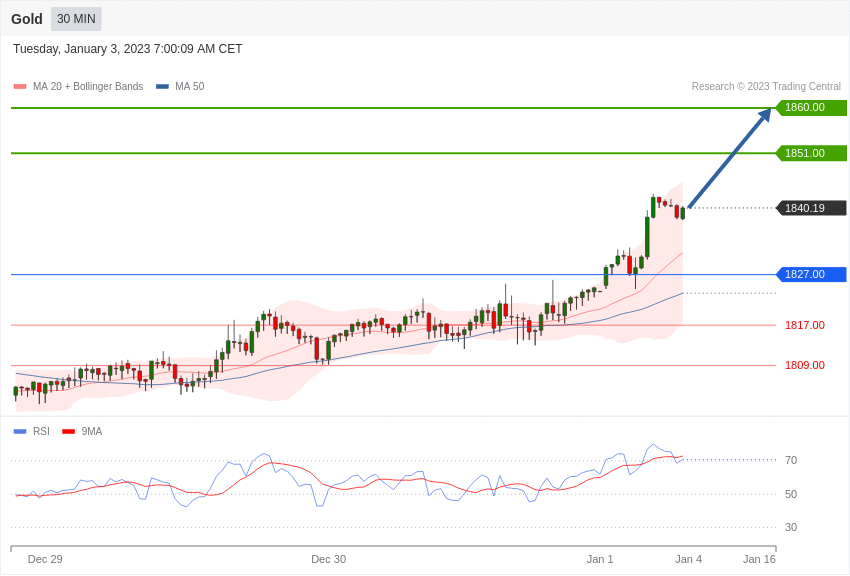Toggle the MA 50 legend entry
The width and height of the screenshot is (850, 576).
coord(189,87)
